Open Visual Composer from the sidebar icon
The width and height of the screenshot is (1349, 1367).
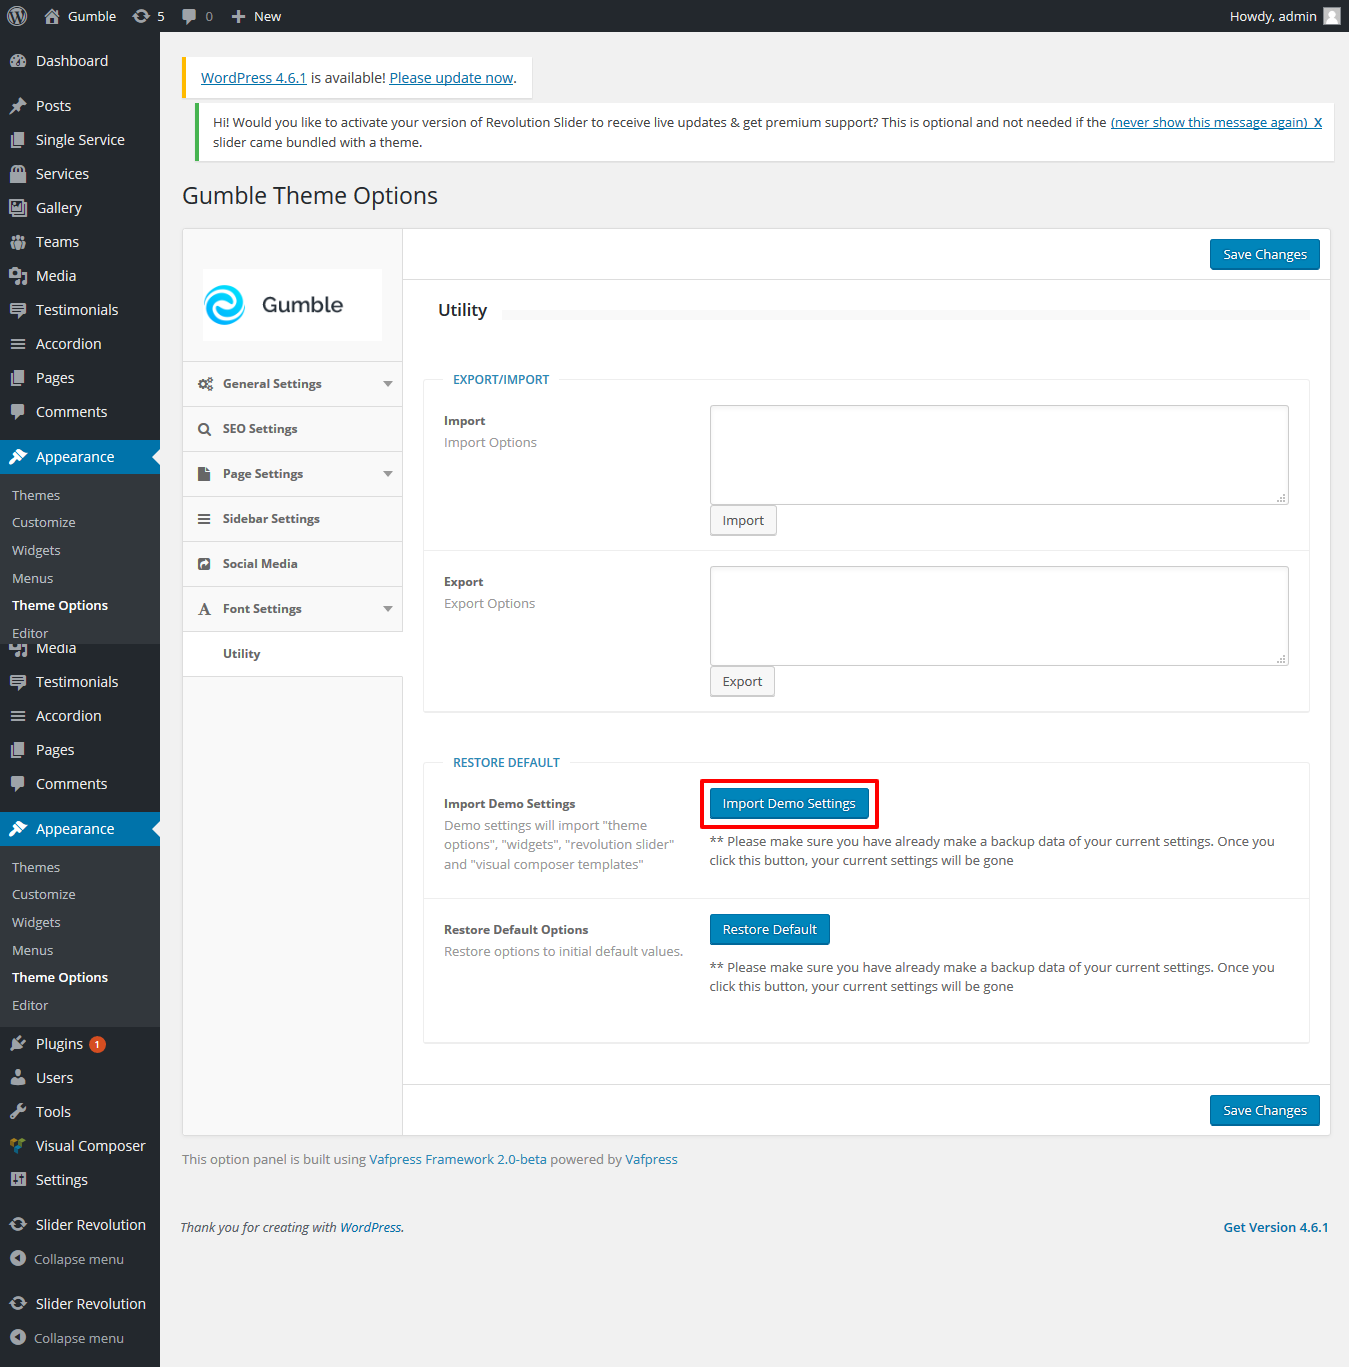[x=18, y=1146]
